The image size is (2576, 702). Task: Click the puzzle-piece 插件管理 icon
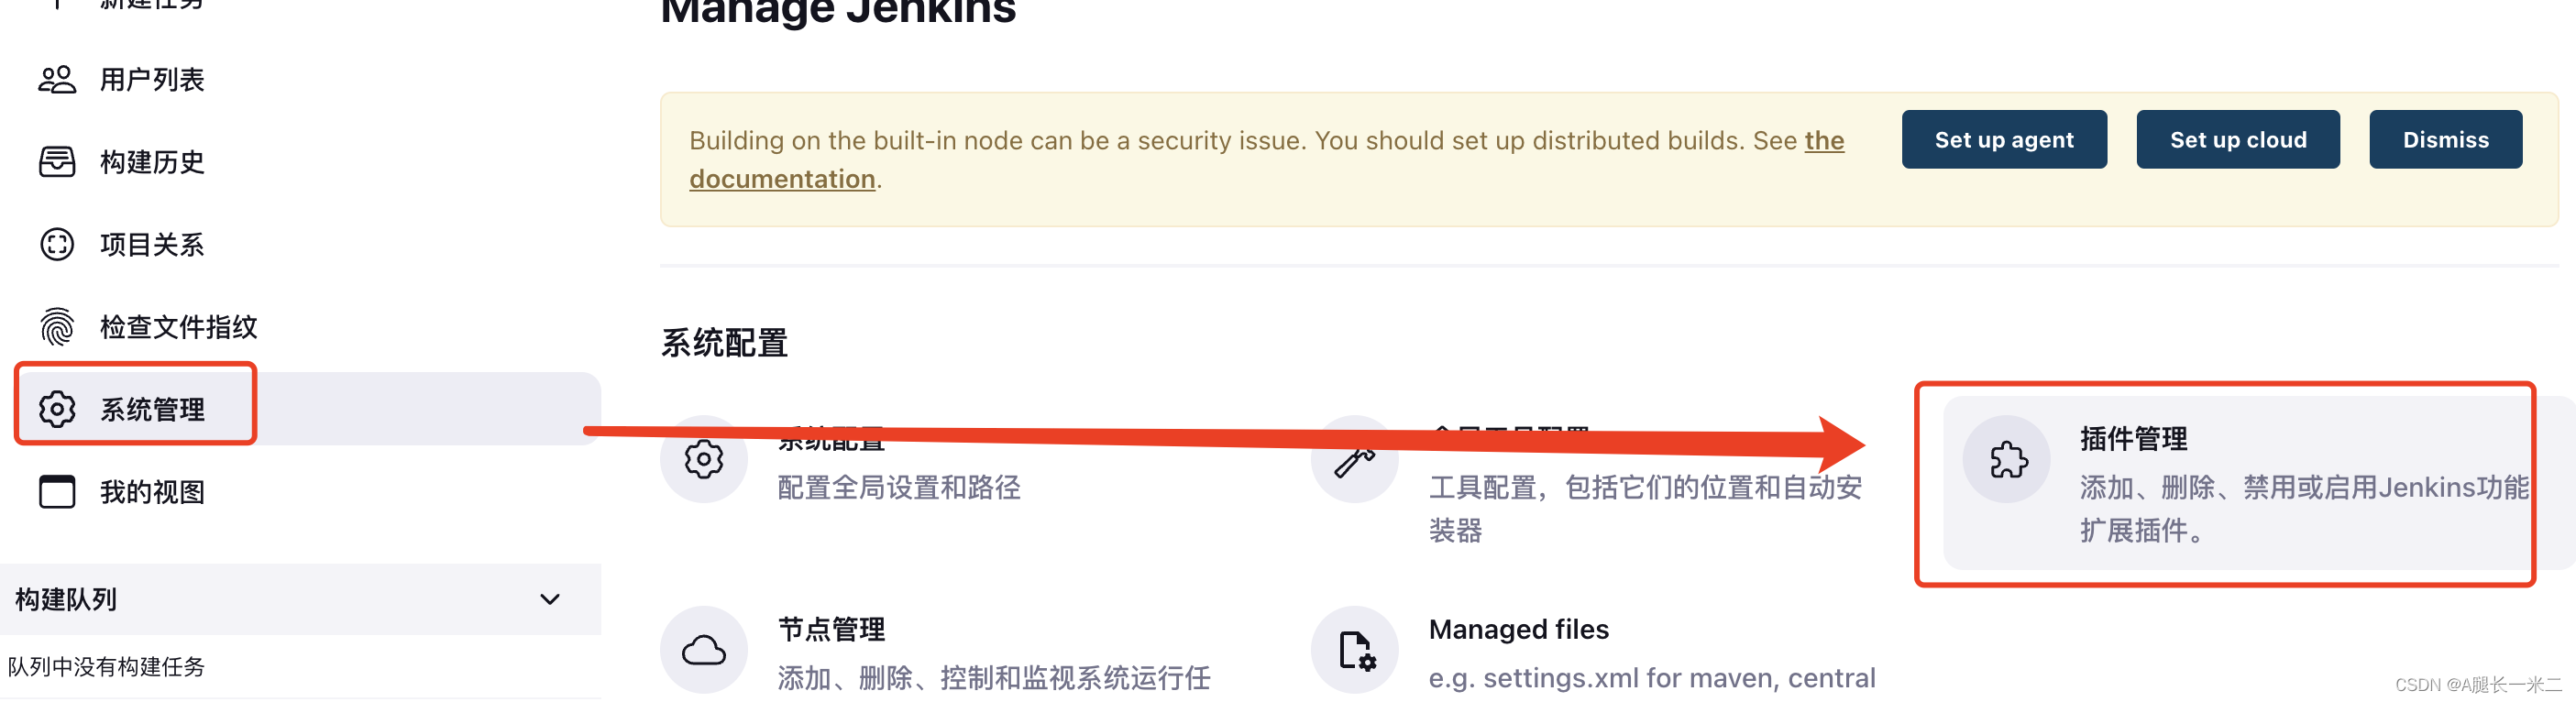2008,460
